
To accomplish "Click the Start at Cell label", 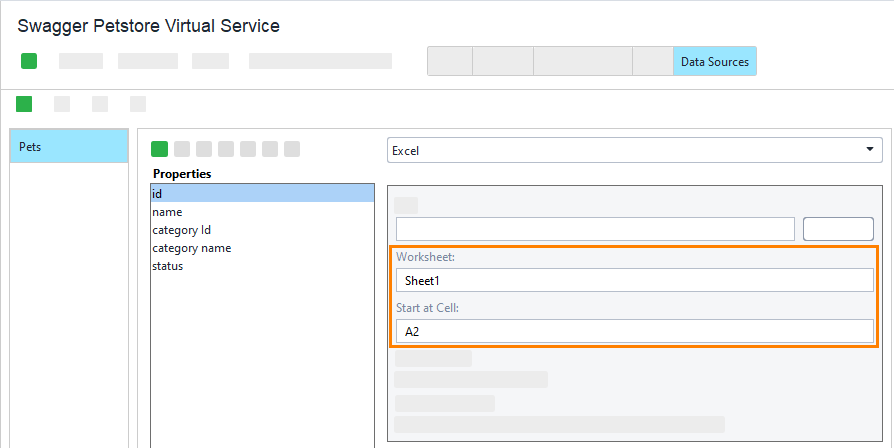I will click(x=428, y=308).
